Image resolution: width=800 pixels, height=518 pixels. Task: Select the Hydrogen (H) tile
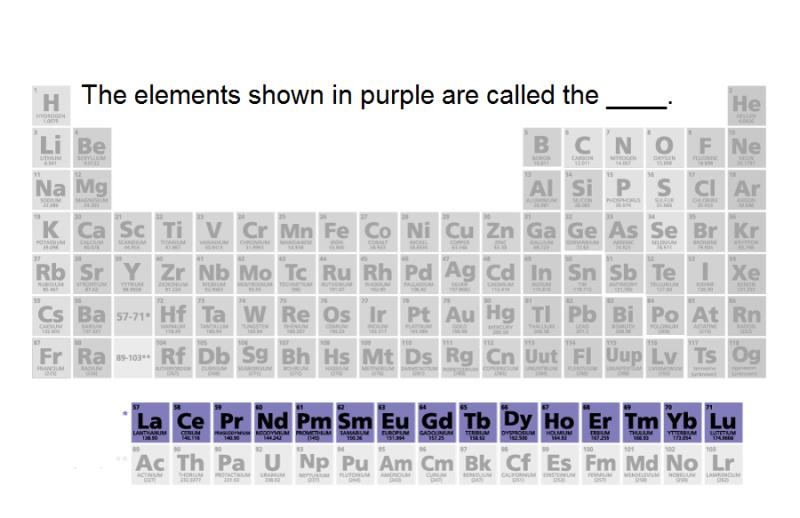[x=51, y=106]
